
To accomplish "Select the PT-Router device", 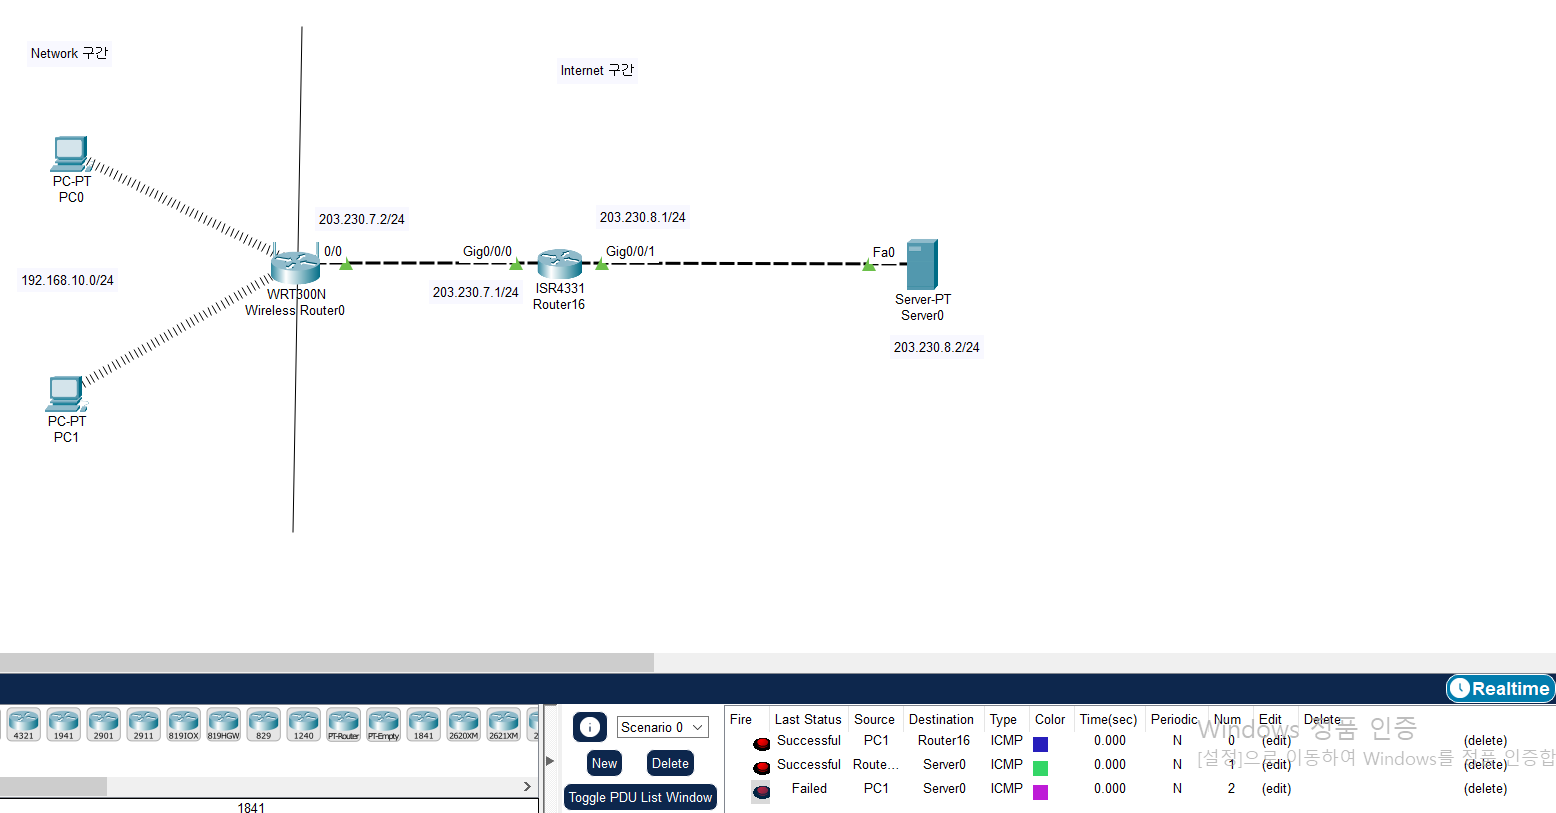I will click(x=343, y=724).
